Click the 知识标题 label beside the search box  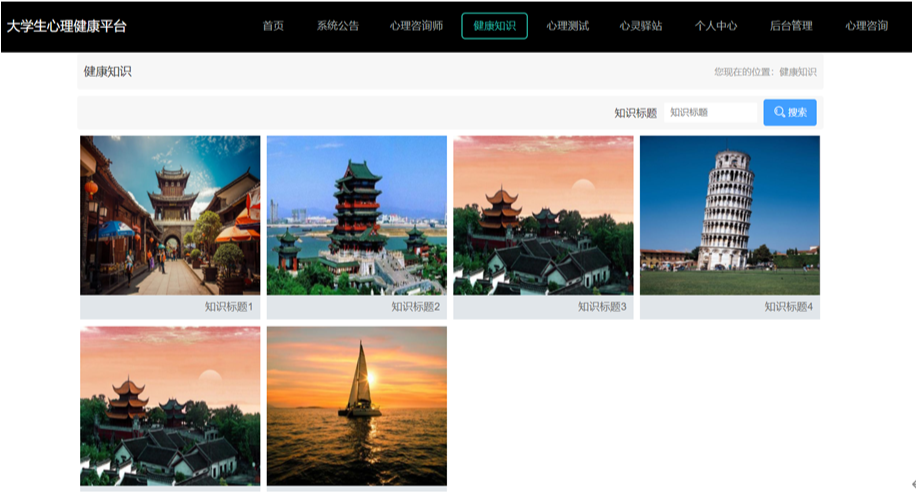(635, 113)
